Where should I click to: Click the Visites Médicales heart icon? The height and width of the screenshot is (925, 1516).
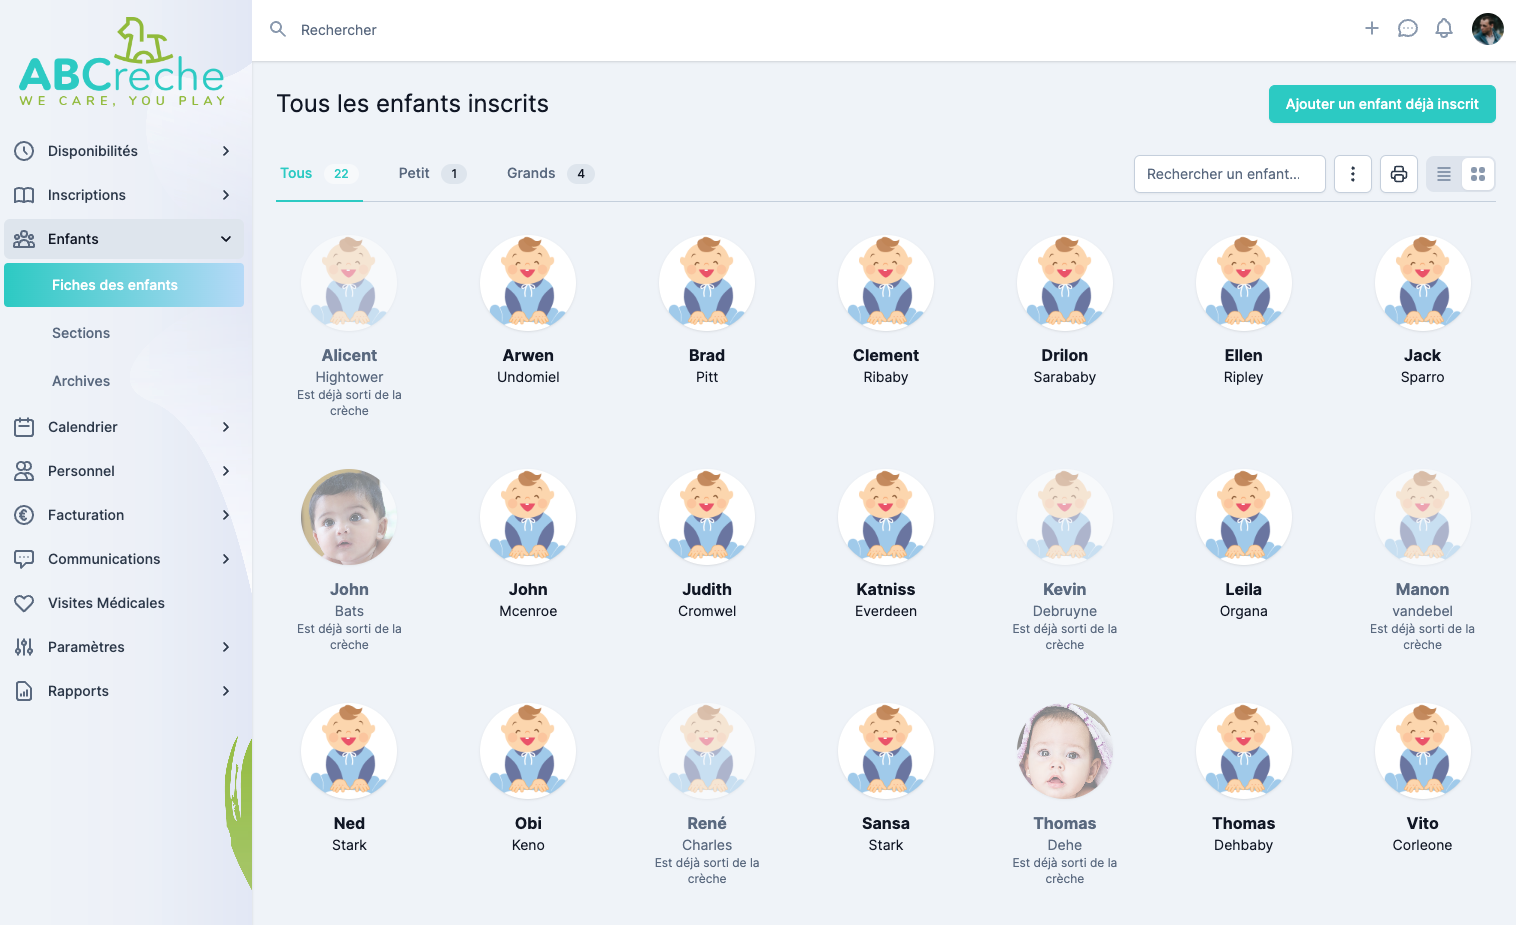(x=24, y=603)
